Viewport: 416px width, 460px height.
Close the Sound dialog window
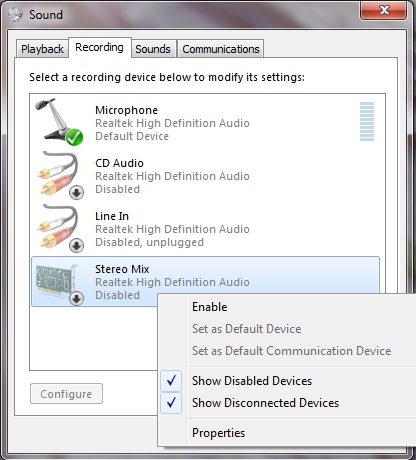383,10
